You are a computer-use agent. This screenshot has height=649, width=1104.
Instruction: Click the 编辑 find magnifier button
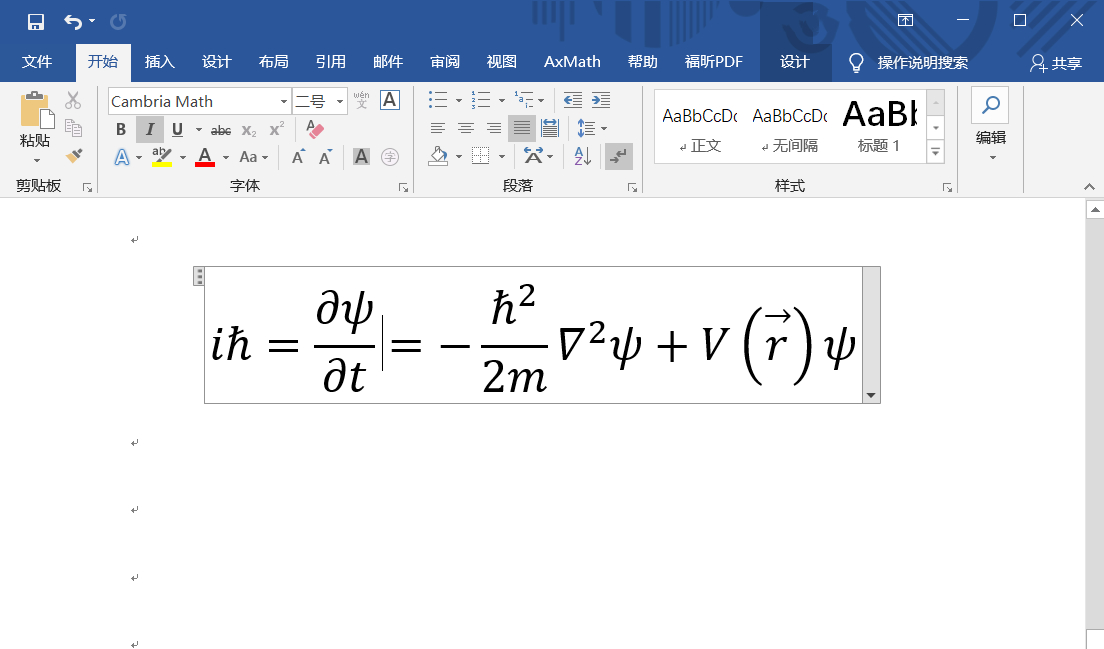tap(990, 106)
